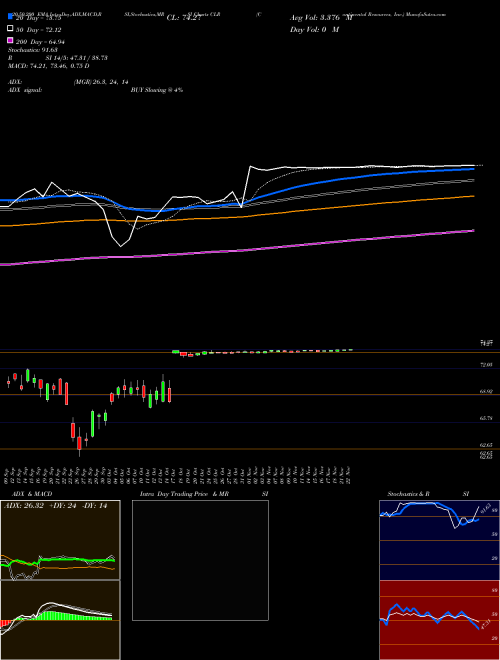Open the ADX indicator chart panel
This screenshot has width=500, height=660.
(60, 540)
